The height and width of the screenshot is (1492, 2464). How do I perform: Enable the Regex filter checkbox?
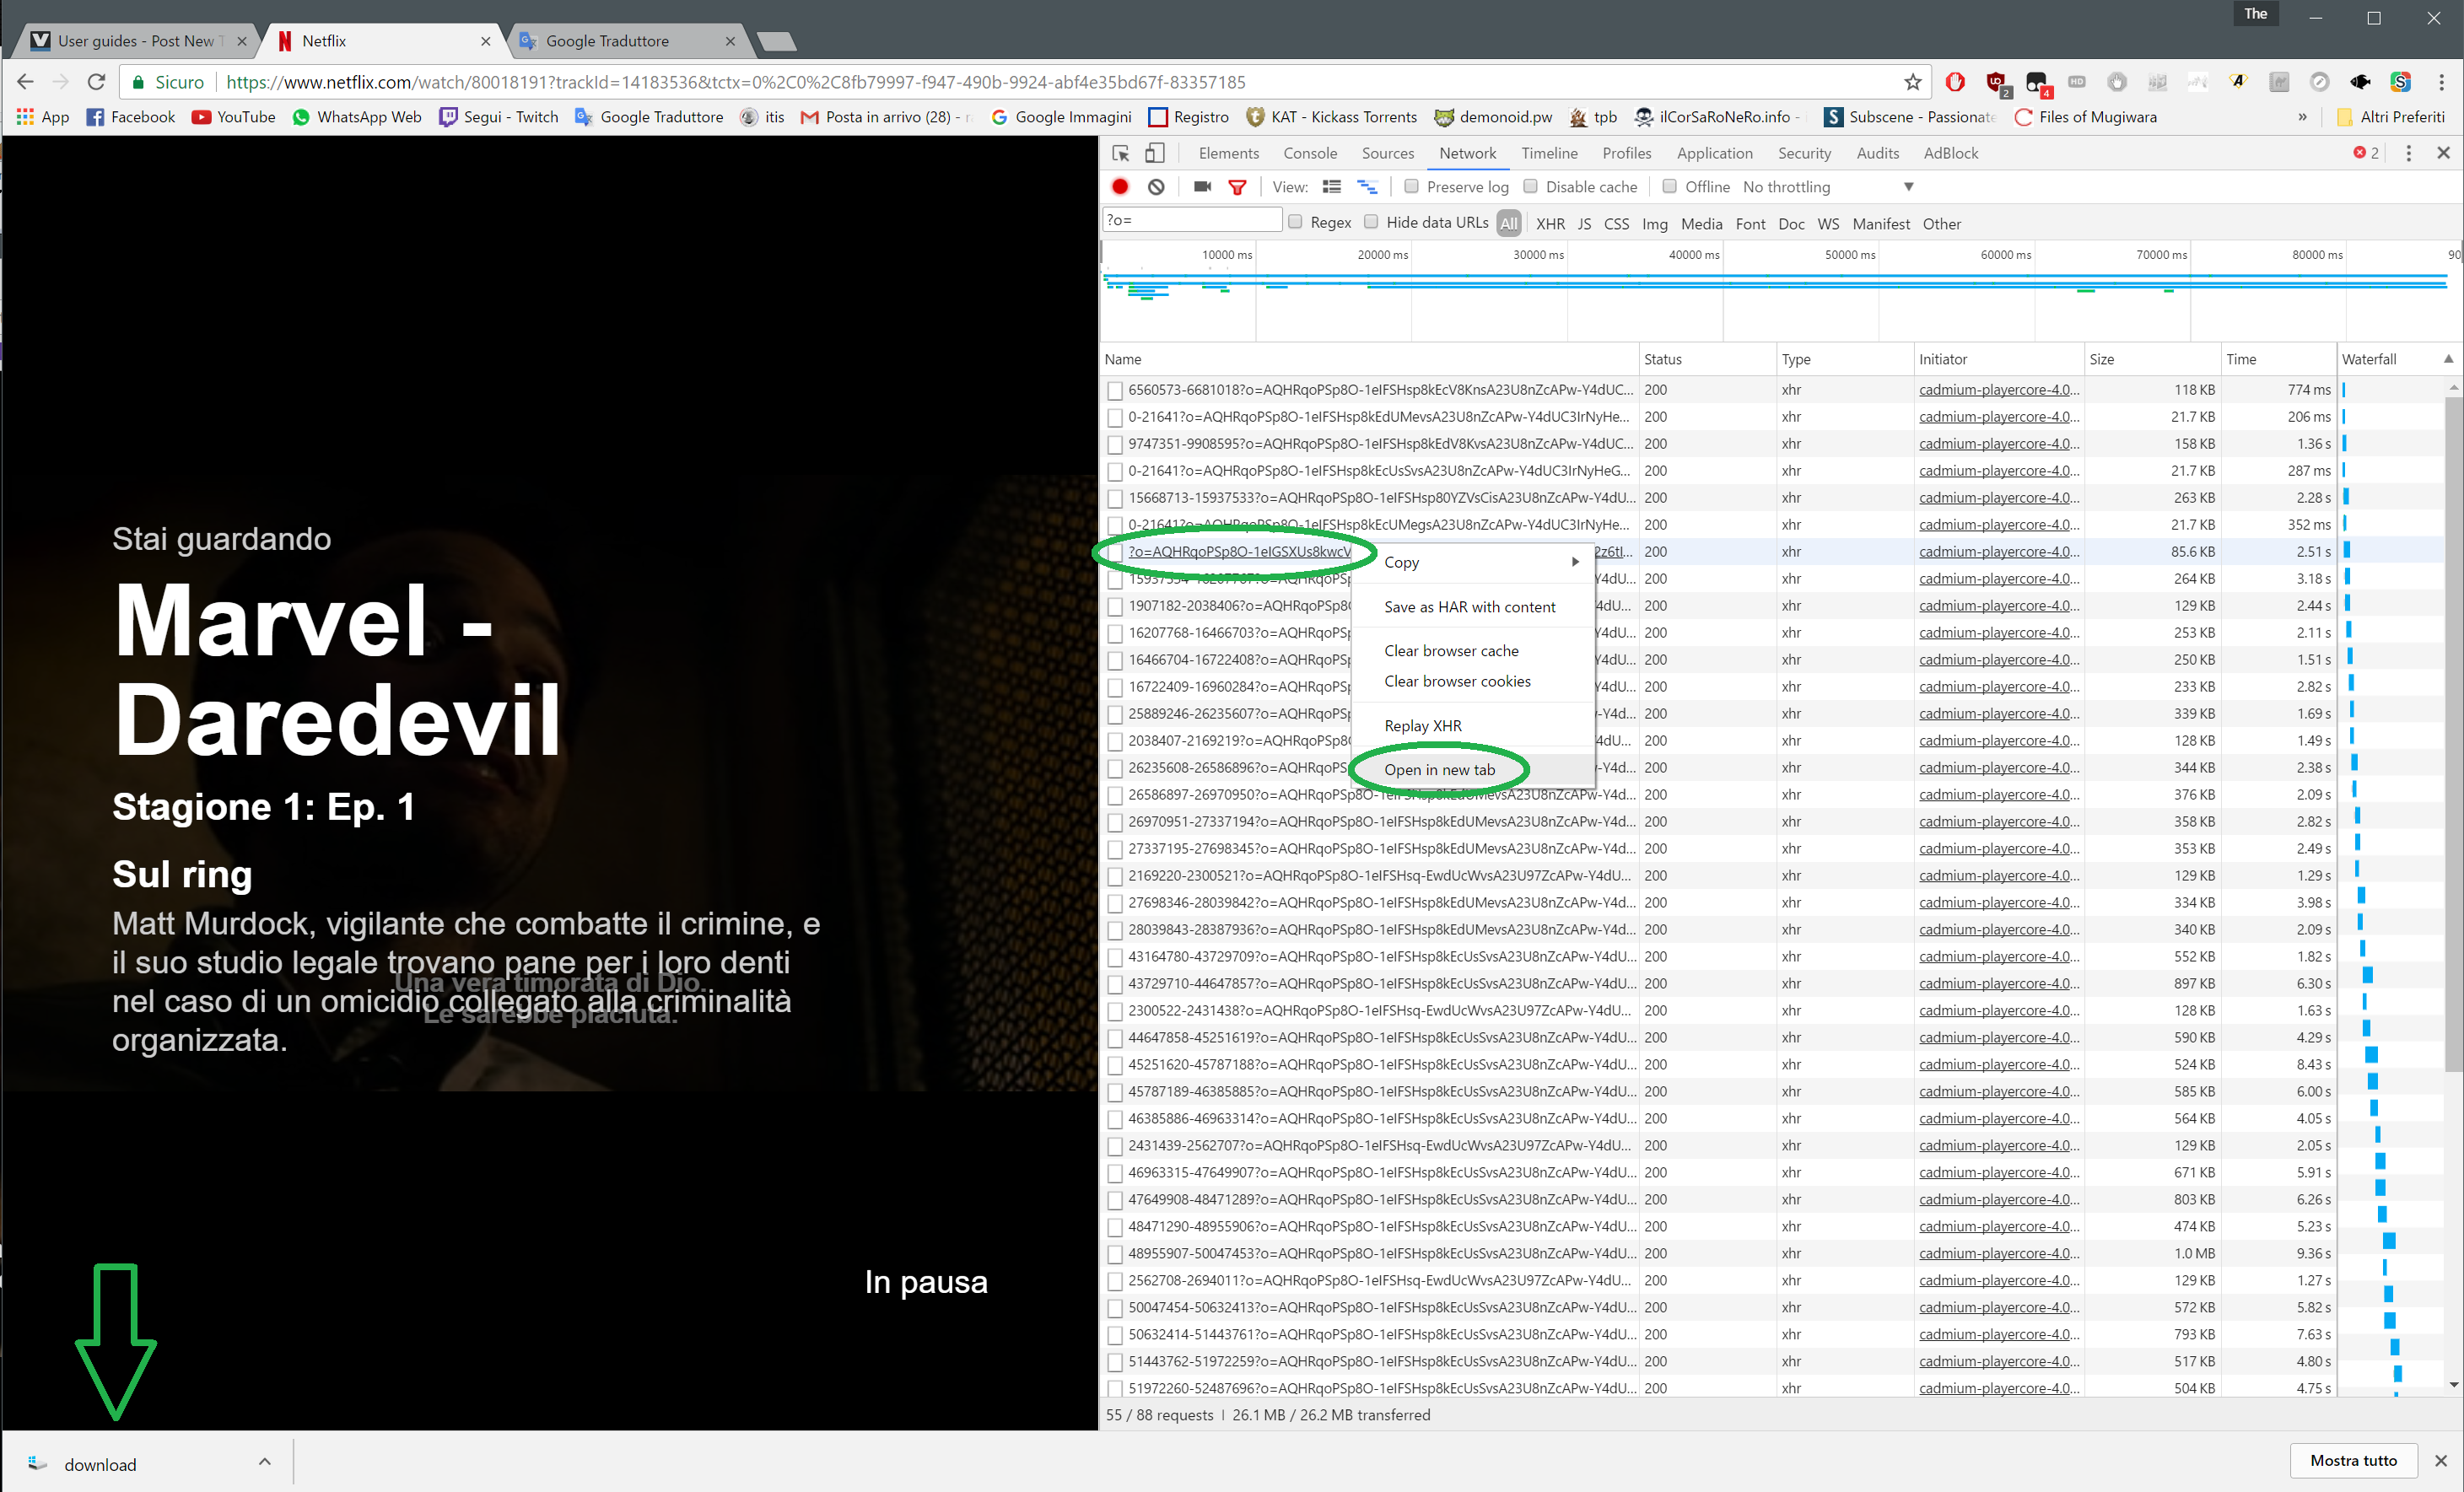pos(1296,222)
